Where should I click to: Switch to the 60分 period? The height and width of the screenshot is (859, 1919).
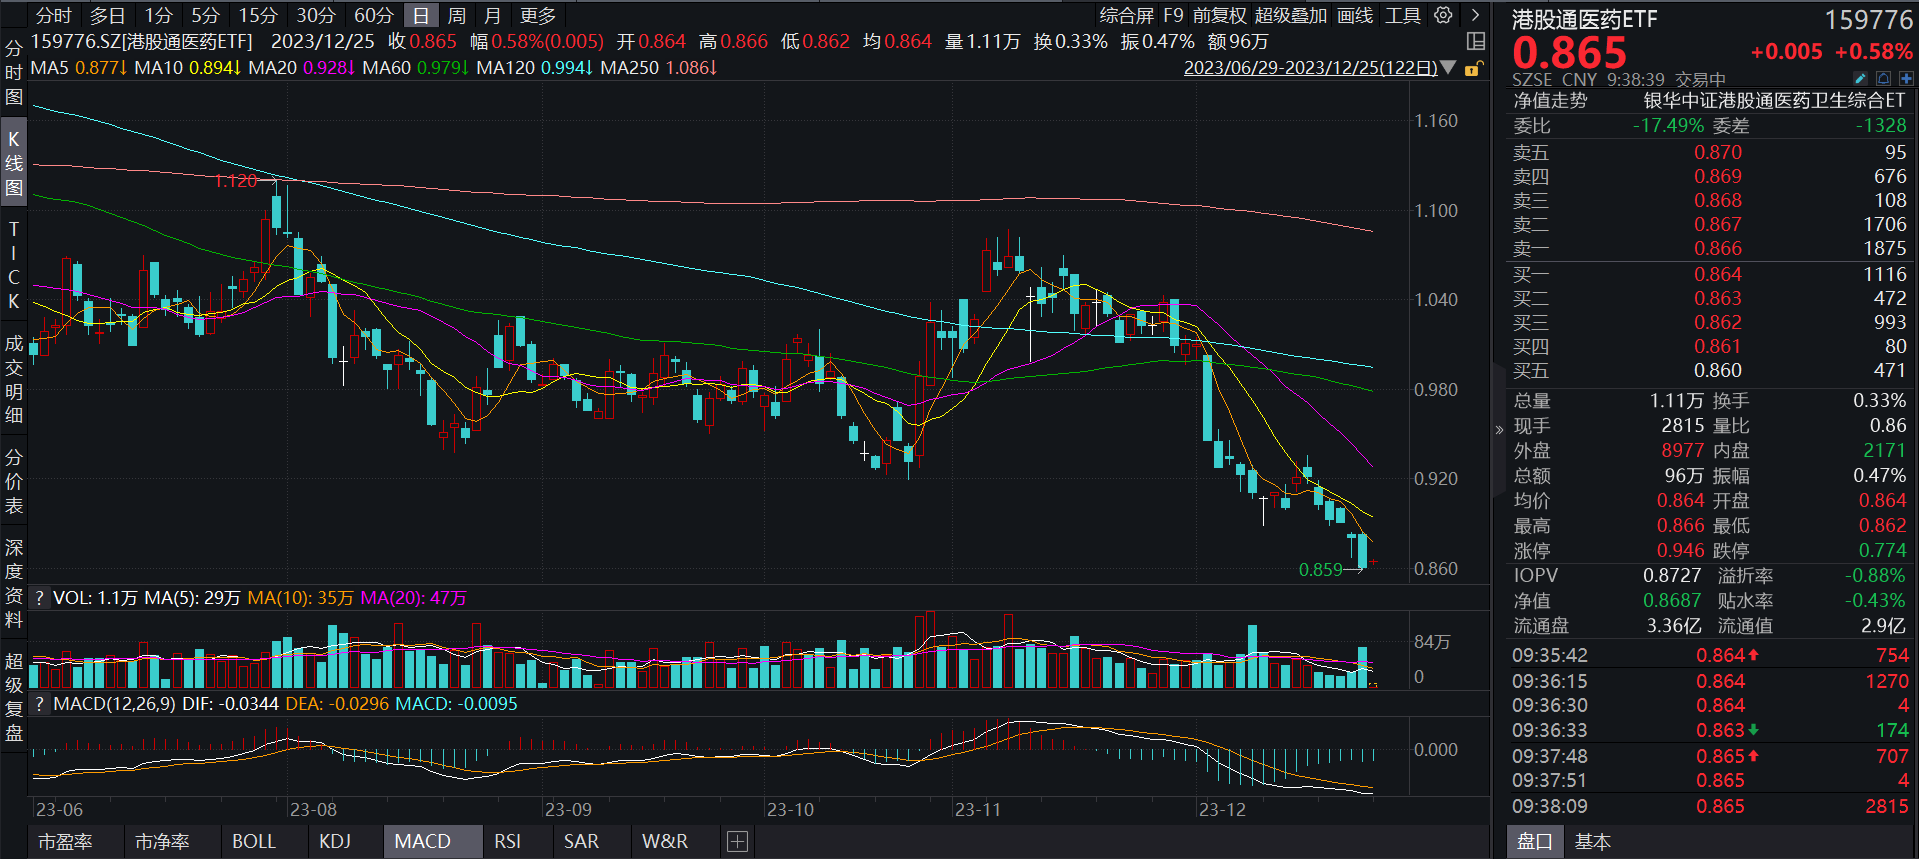374,15
